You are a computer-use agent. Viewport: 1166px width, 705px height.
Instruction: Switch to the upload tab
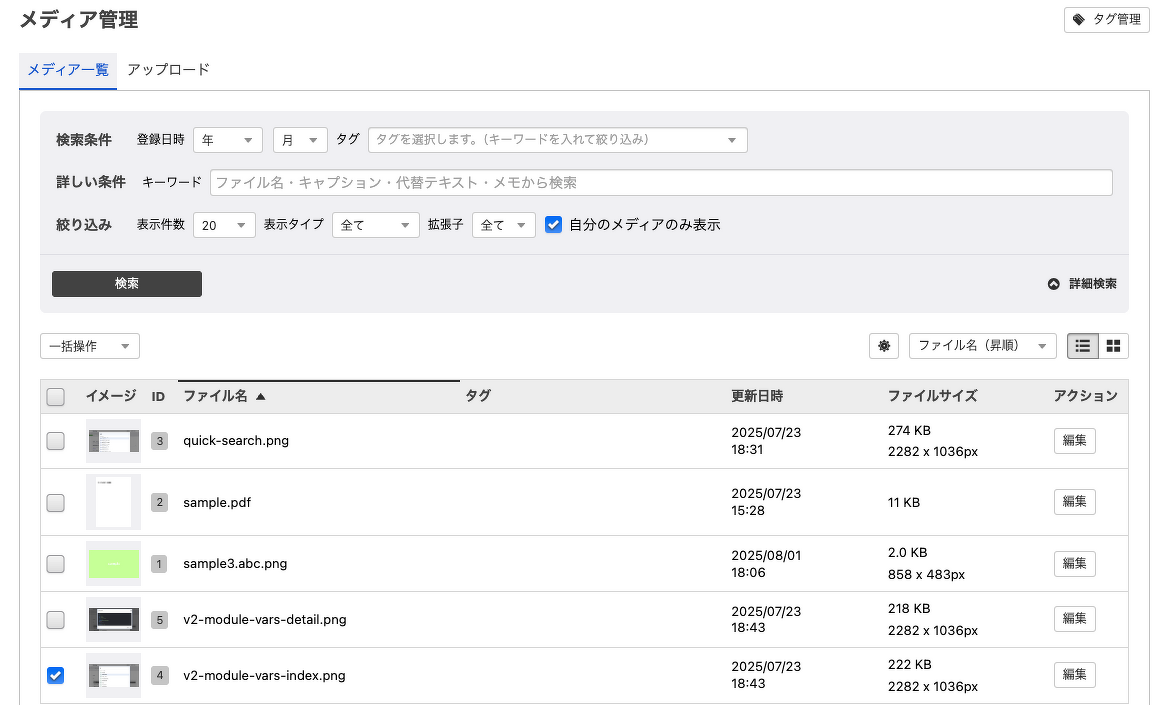(168, 70)
